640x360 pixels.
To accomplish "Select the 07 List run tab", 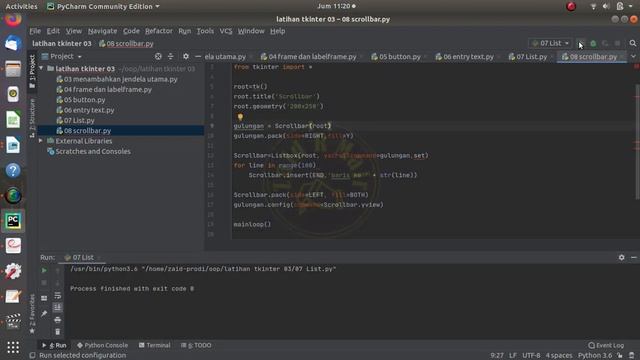I will 82,258.
